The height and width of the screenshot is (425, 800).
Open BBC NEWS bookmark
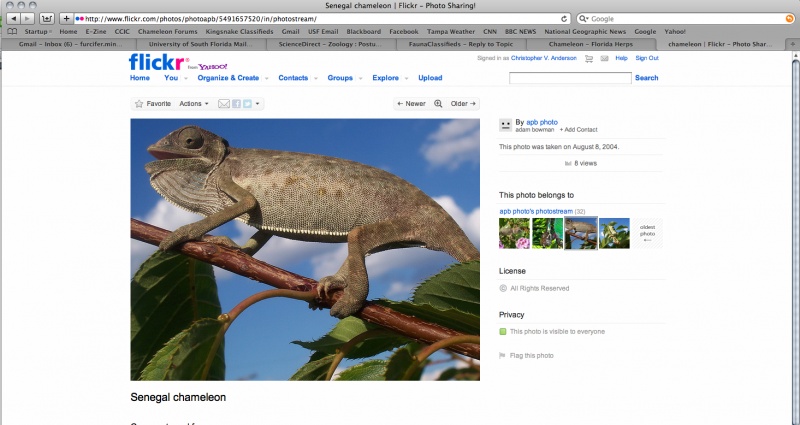click(x=520, y=32)
